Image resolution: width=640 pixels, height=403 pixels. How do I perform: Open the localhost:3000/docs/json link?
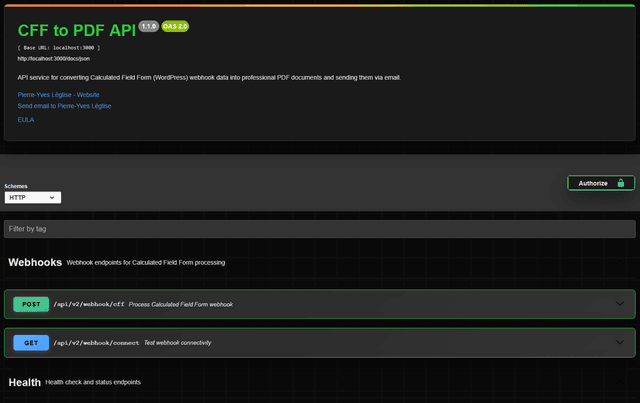(53, 59)
